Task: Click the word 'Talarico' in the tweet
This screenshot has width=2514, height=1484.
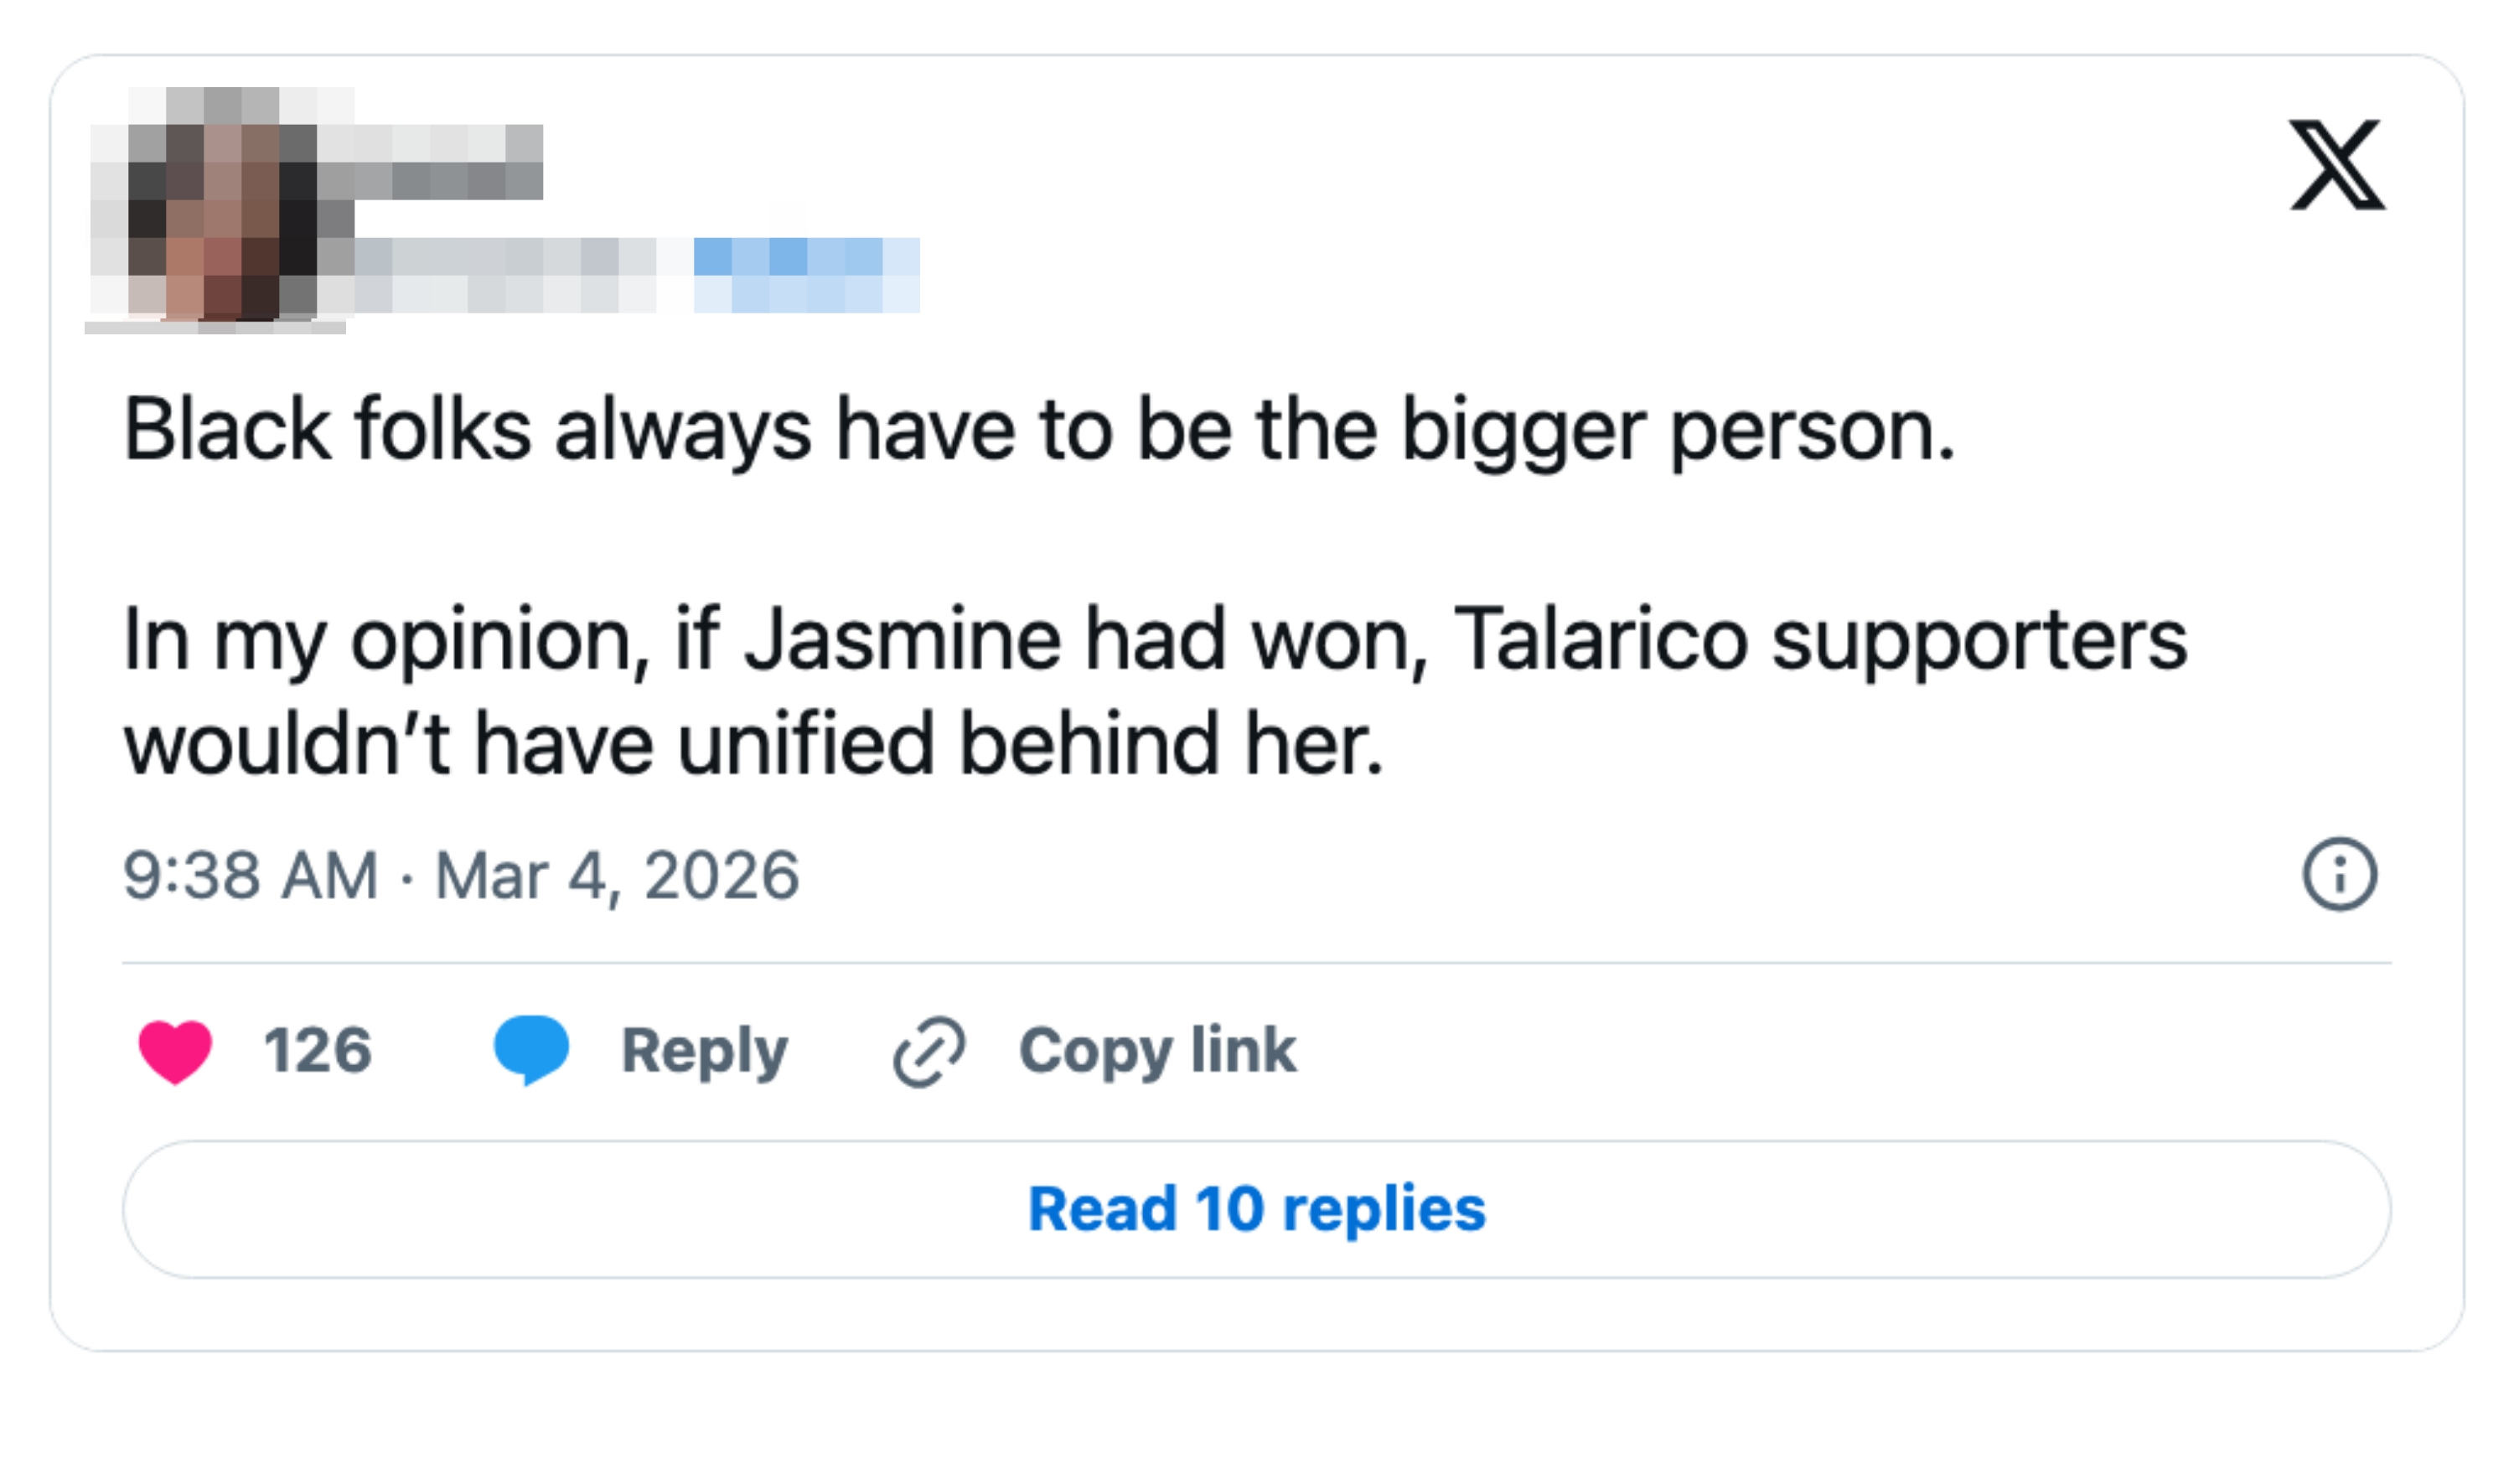Action: tap(1600, 639)
